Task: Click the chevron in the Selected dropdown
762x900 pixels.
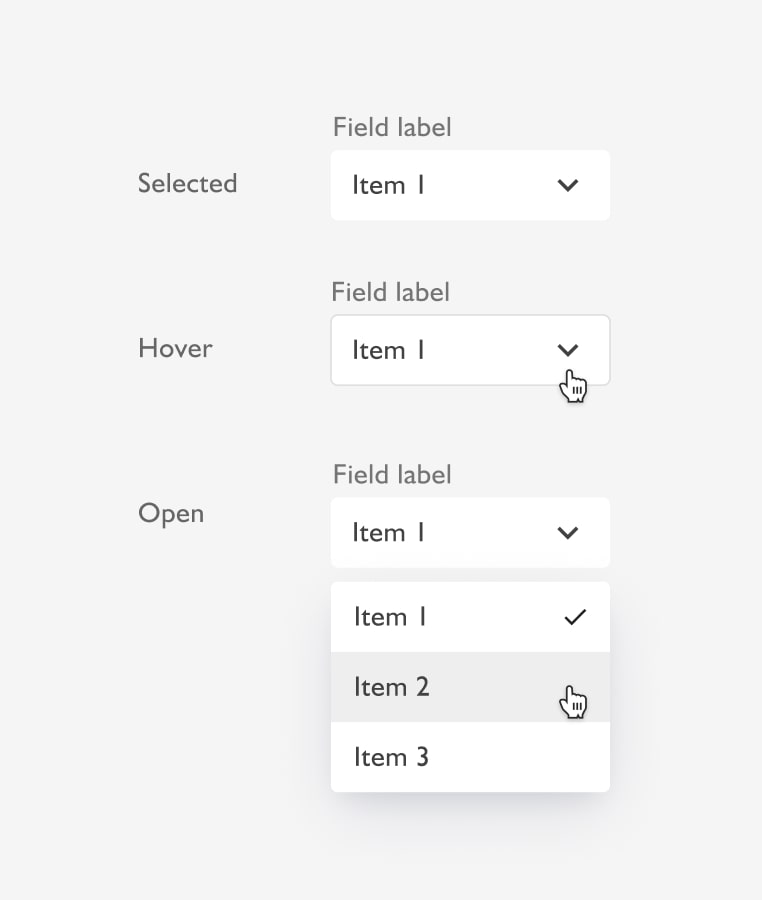Action: pyautogui.click(x=567, y=185)
